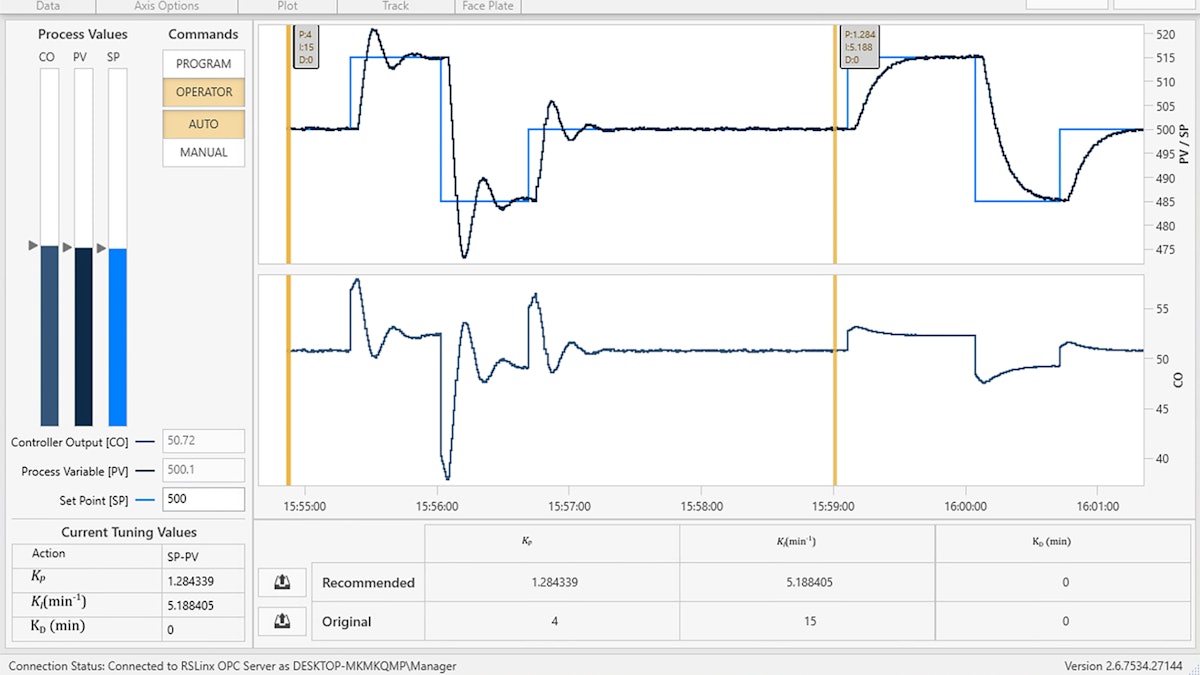Open the Face Plate menu

(x=487, y=6)
